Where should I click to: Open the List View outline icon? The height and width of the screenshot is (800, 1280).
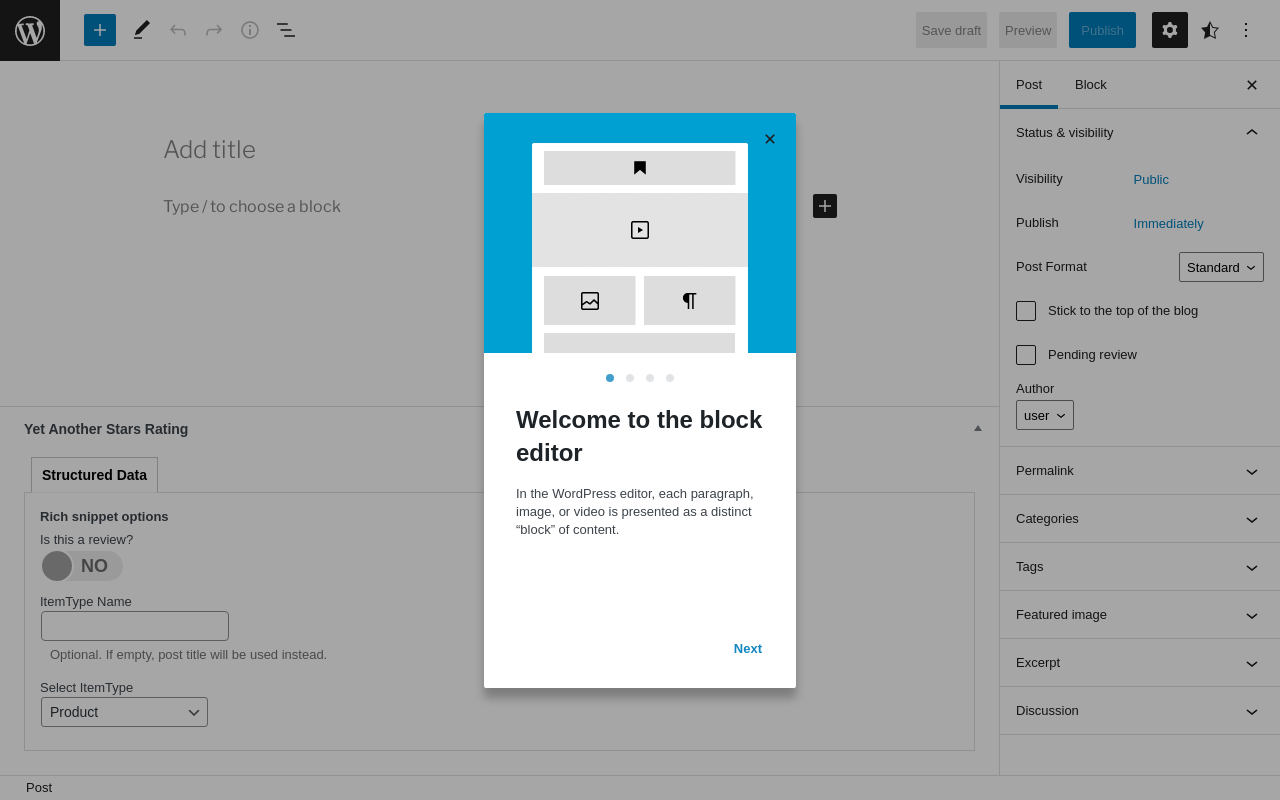pyautogui.click(x=286, y=30)
